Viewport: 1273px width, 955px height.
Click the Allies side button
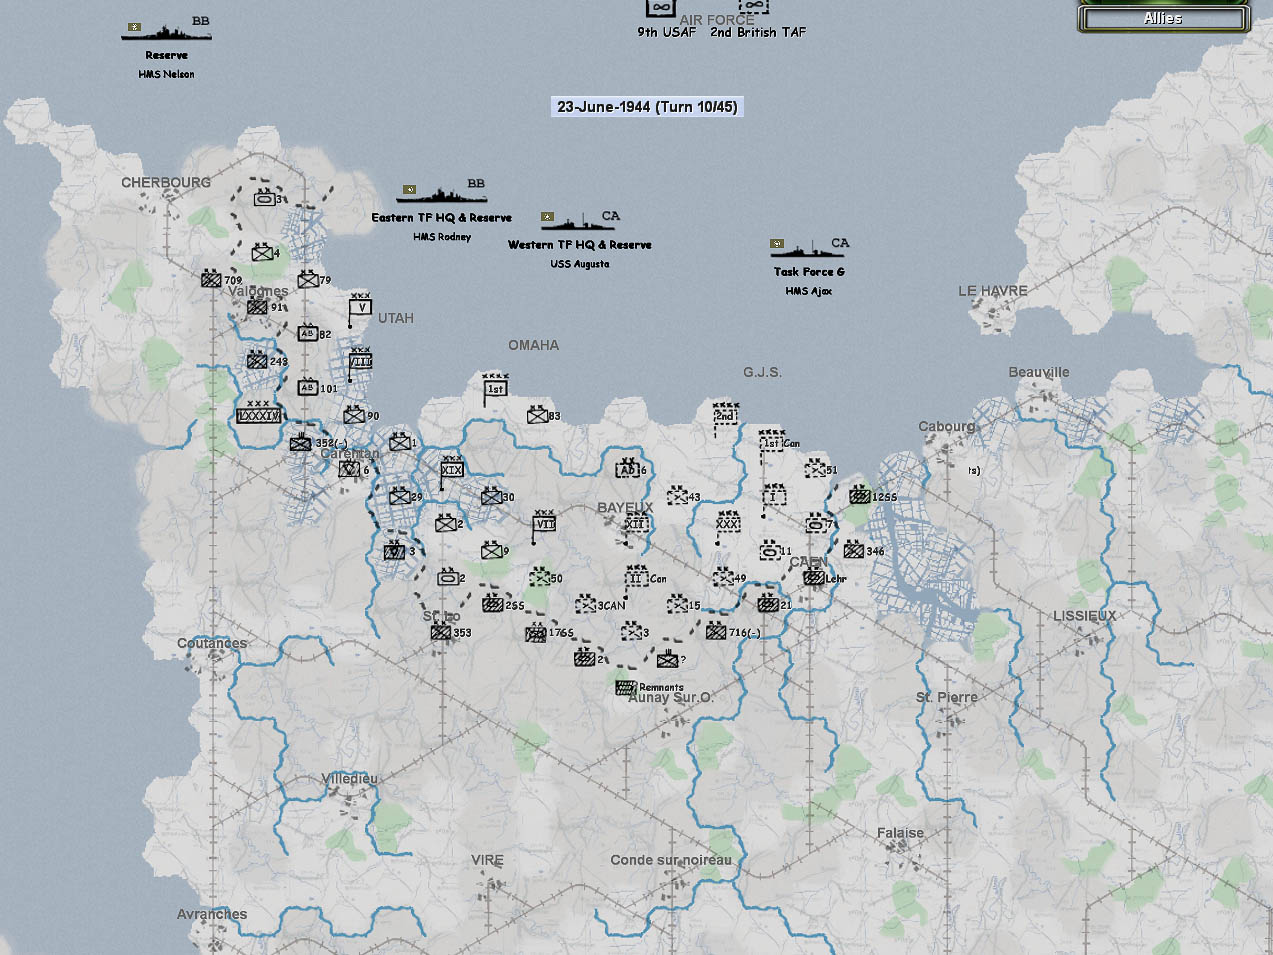coord(1163,18)
